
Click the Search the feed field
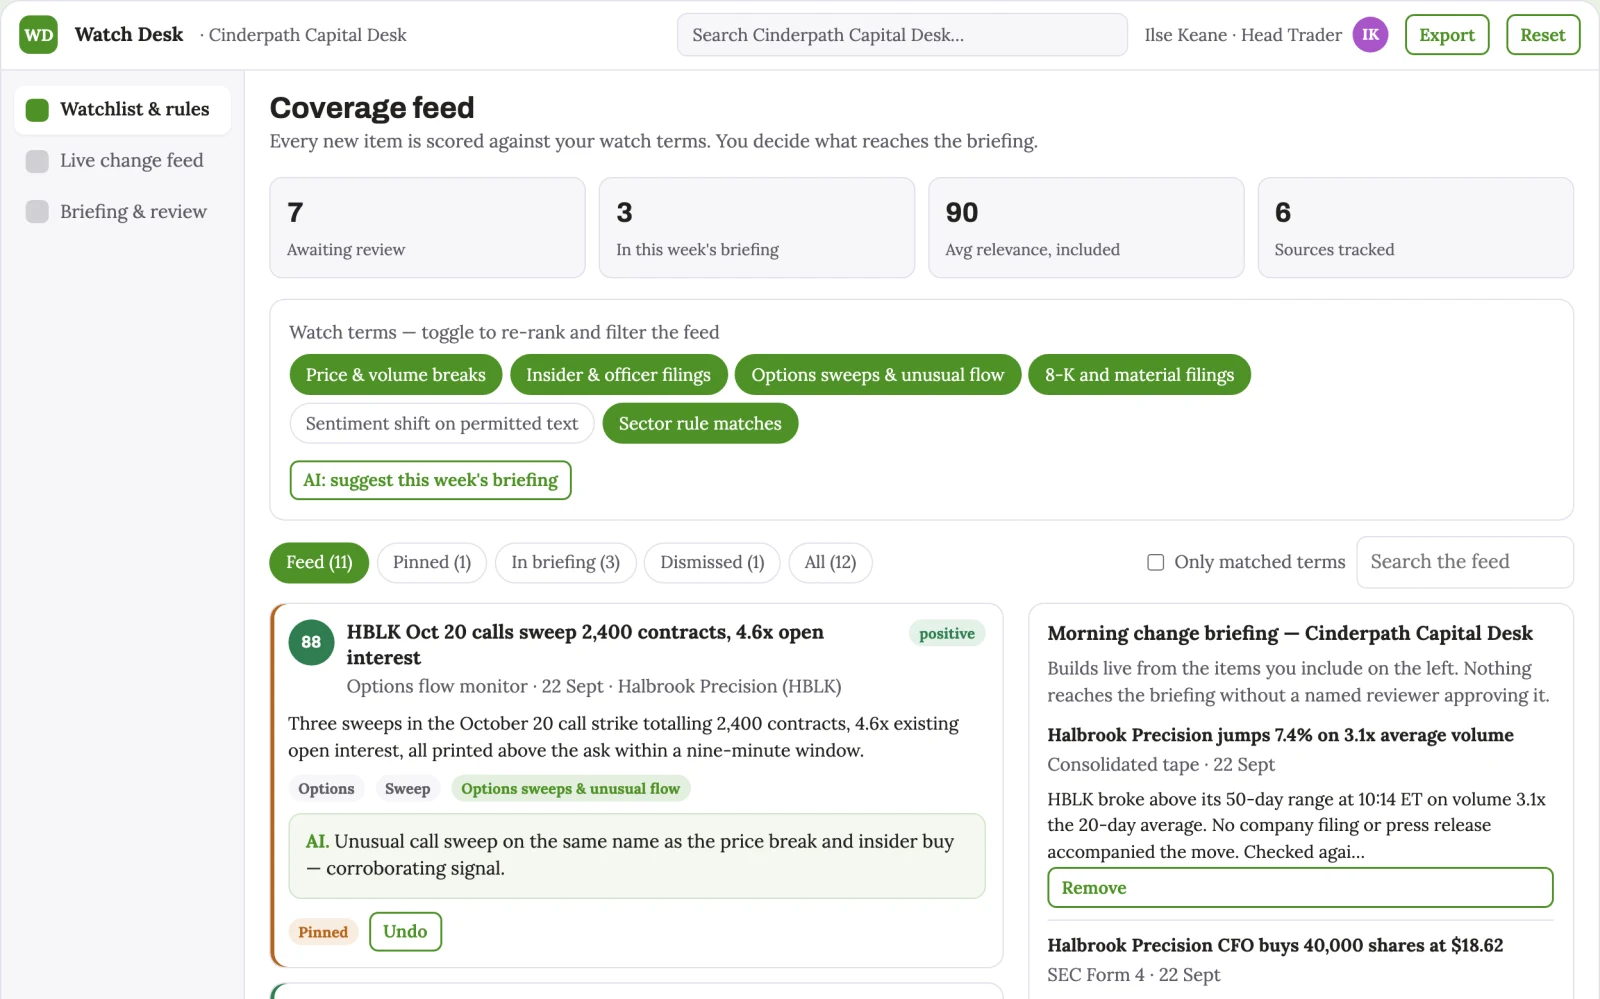coord(1464,562)
